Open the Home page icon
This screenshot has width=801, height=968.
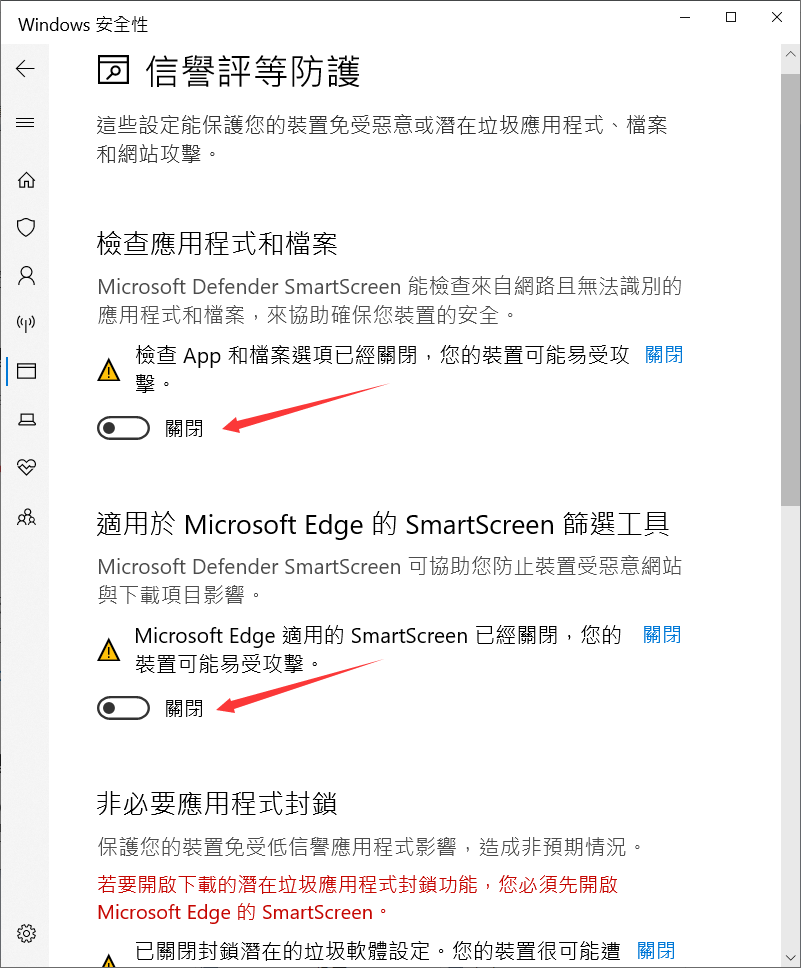[26, 180]
